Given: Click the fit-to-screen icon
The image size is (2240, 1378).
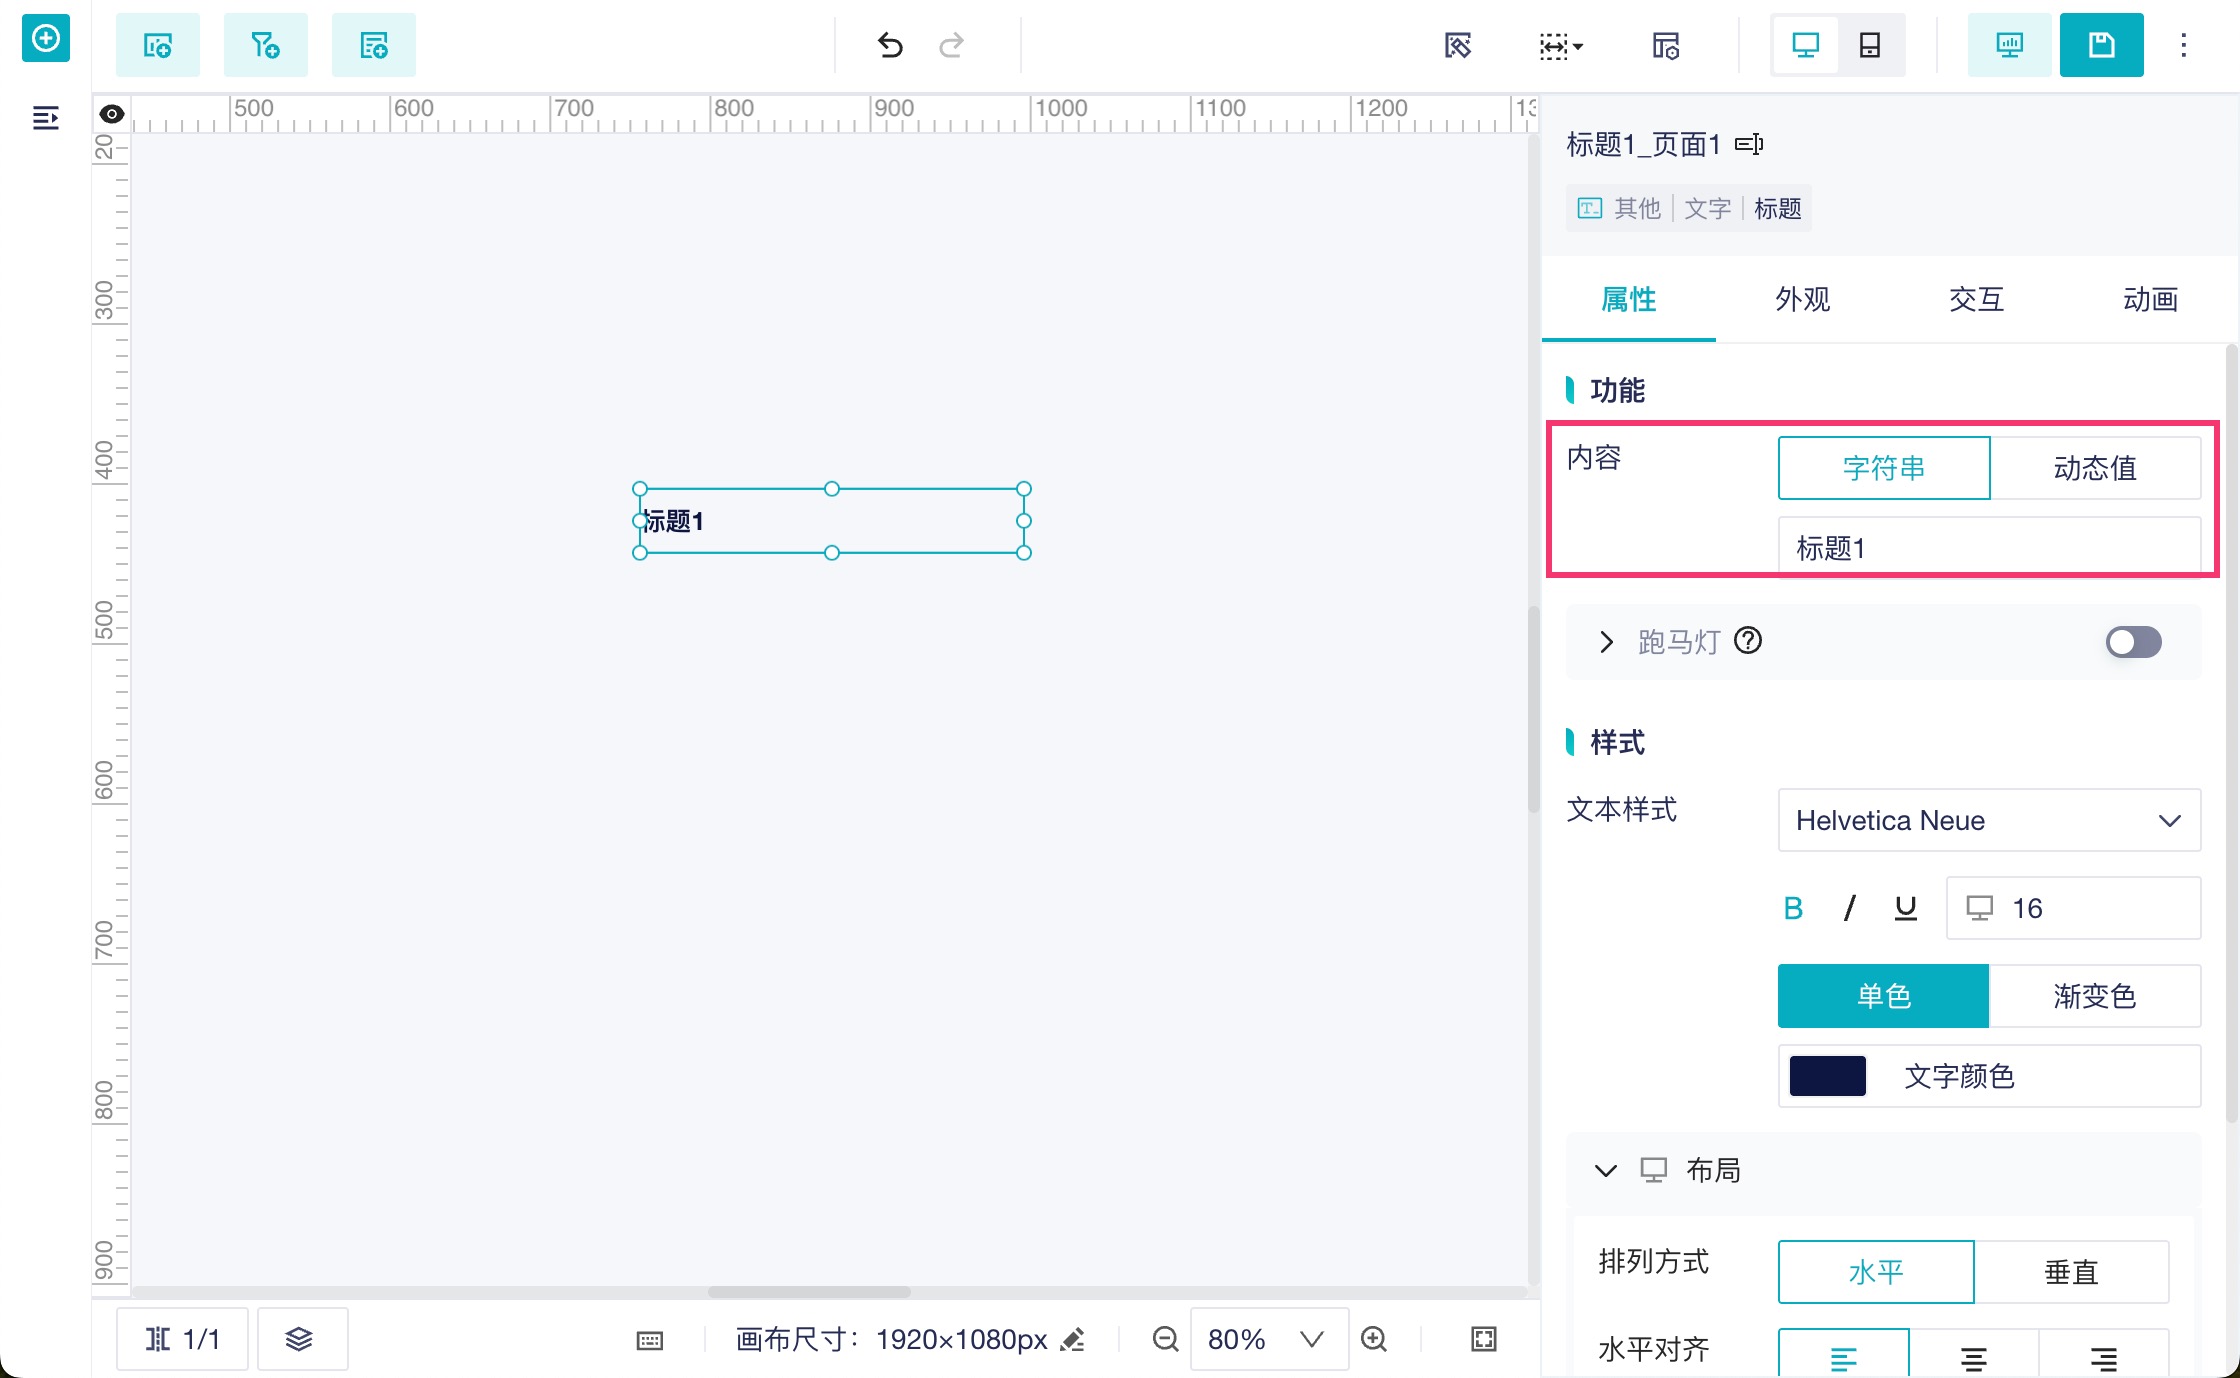Looking at the screenshot, I should 1484,1339.
